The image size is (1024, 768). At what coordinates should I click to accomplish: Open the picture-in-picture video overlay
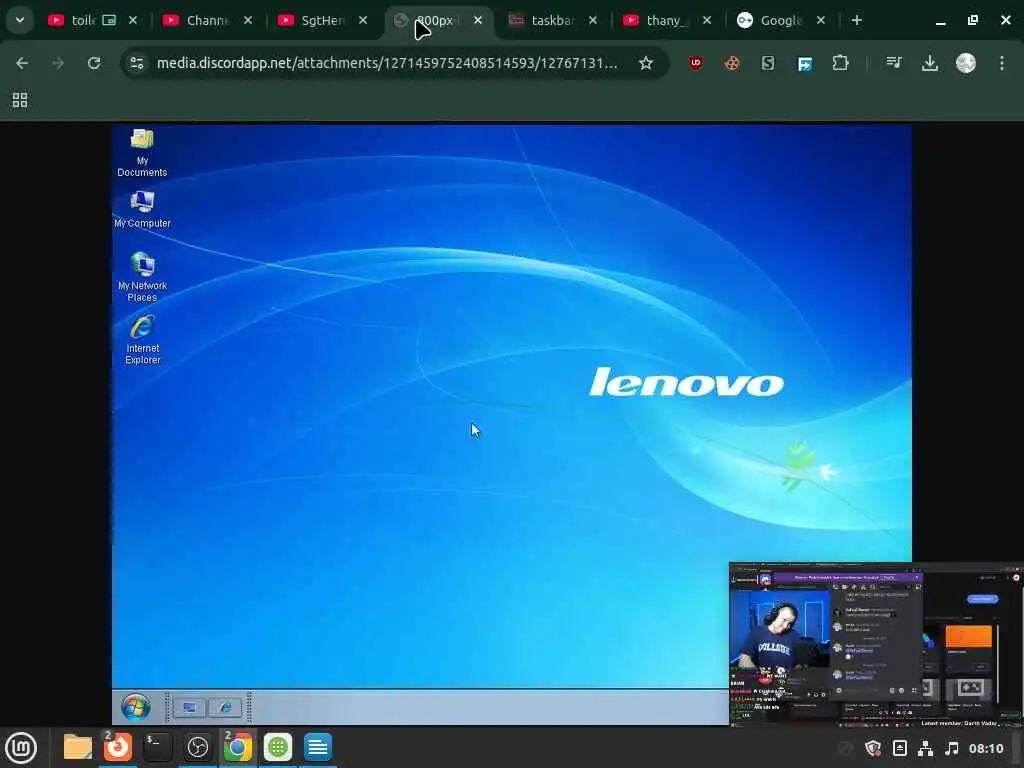click(x=876, y=644)
